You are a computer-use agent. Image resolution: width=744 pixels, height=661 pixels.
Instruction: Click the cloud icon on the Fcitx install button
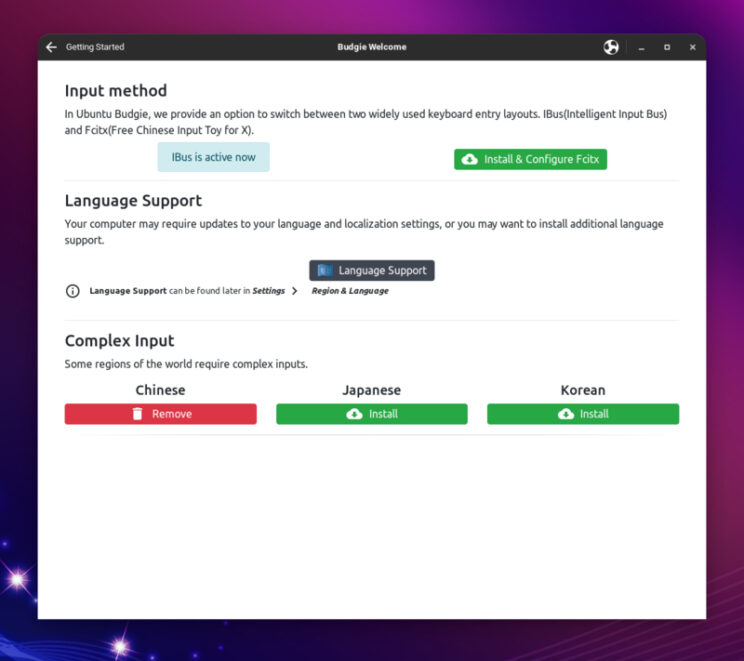coord(470,159)
